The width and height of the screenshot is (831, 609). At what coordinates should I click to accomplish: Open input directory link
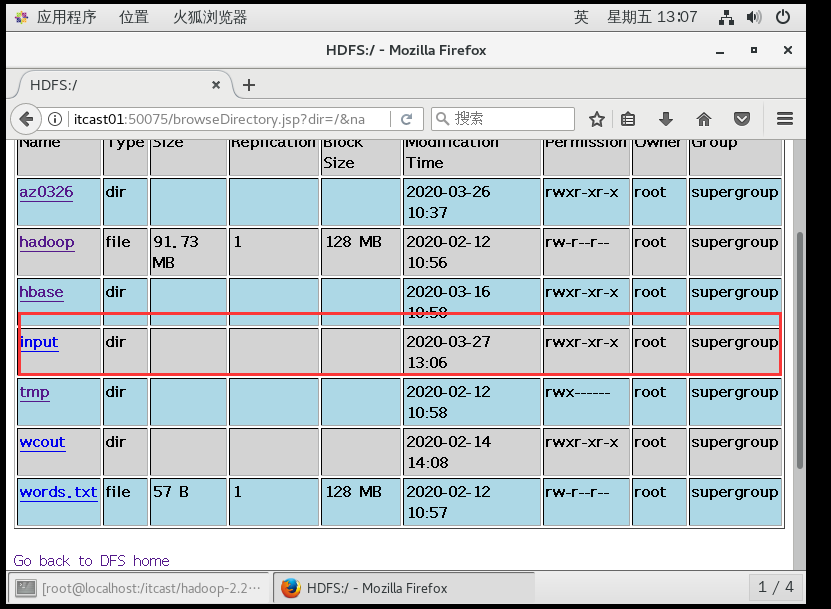39,342
